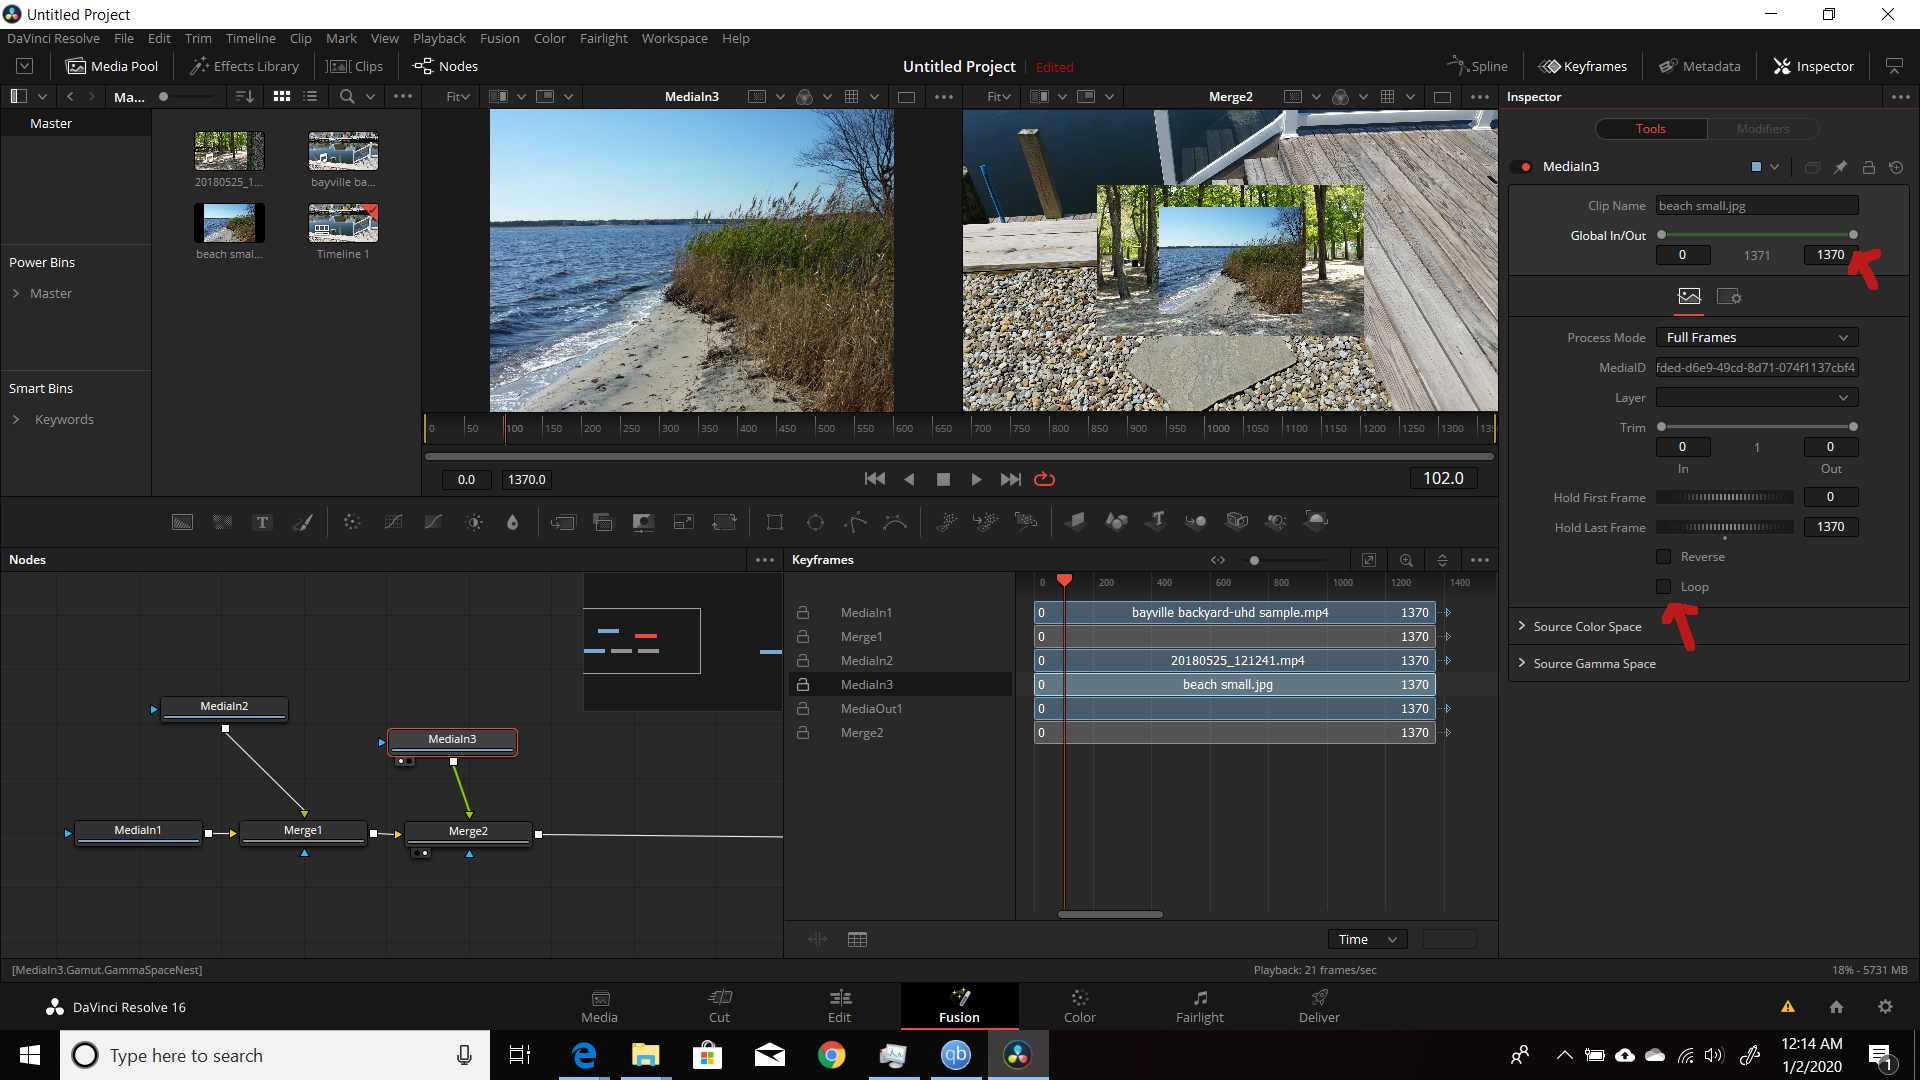Expand Keywords under Smart Bins
Viewport: 1920px width, 1080px height.
[x=16, y=419]
